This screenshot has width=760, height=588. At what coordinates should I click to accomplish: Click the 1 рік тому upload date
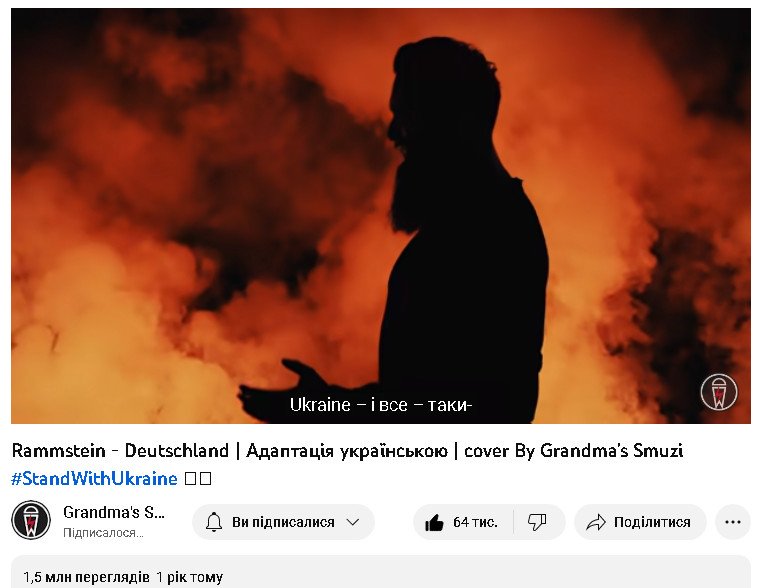tap(190, 577)
